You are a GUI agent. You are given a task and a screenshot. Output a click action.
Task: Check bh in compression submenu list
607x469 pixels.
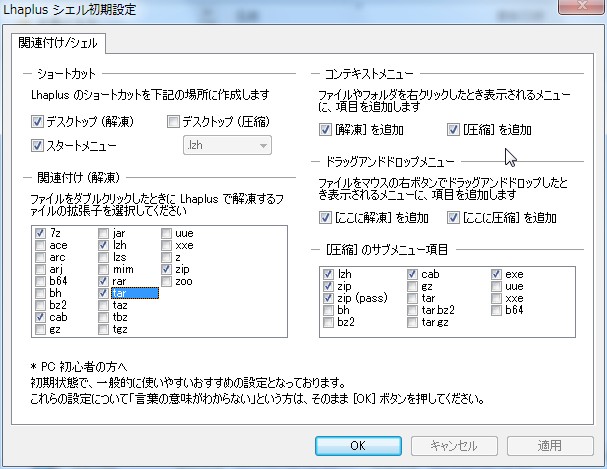(328, 310)
